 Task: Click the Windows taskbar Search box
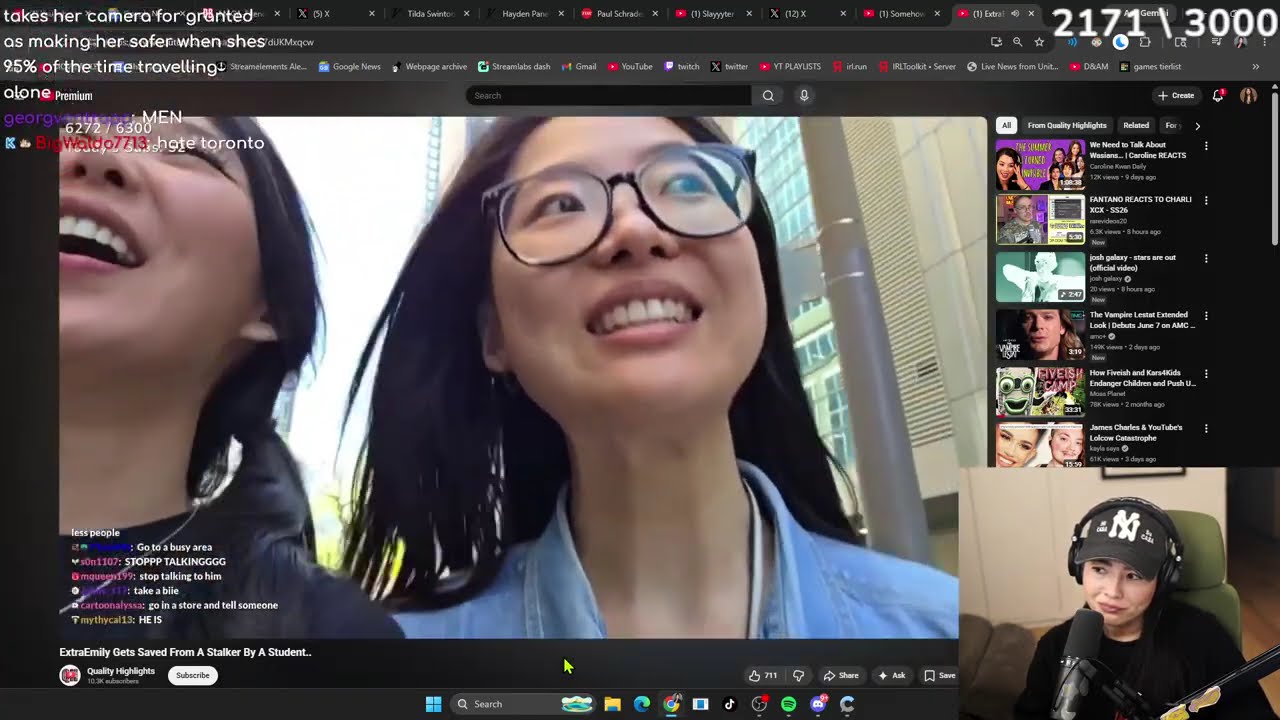coord(523,704)
